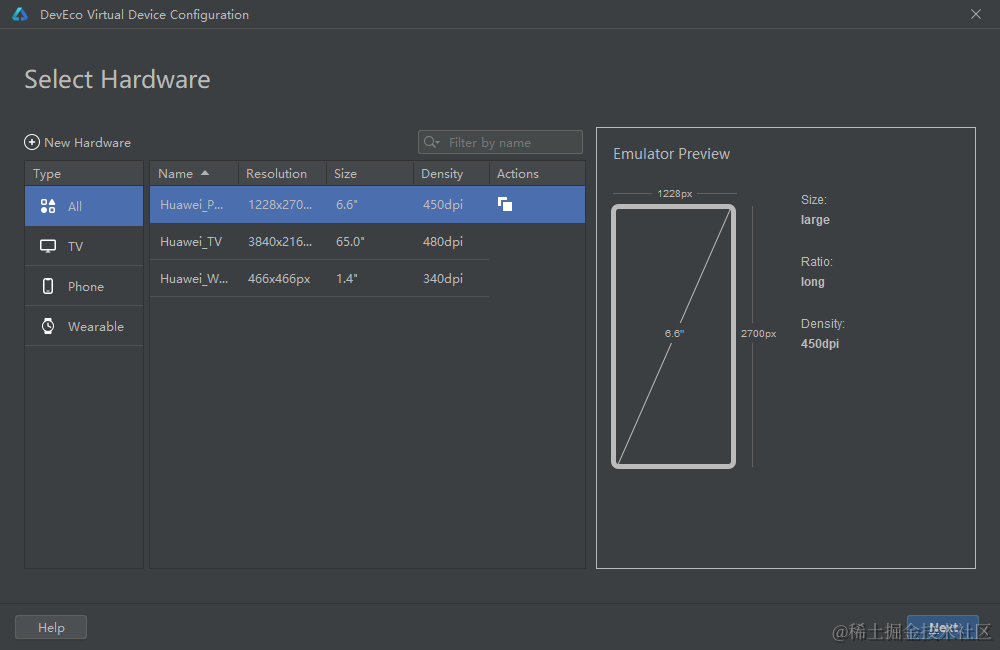The image size is (1000, 650).
Task: Focus the Filter by name field
Action: pyautogui.click(x=500, y=142)
